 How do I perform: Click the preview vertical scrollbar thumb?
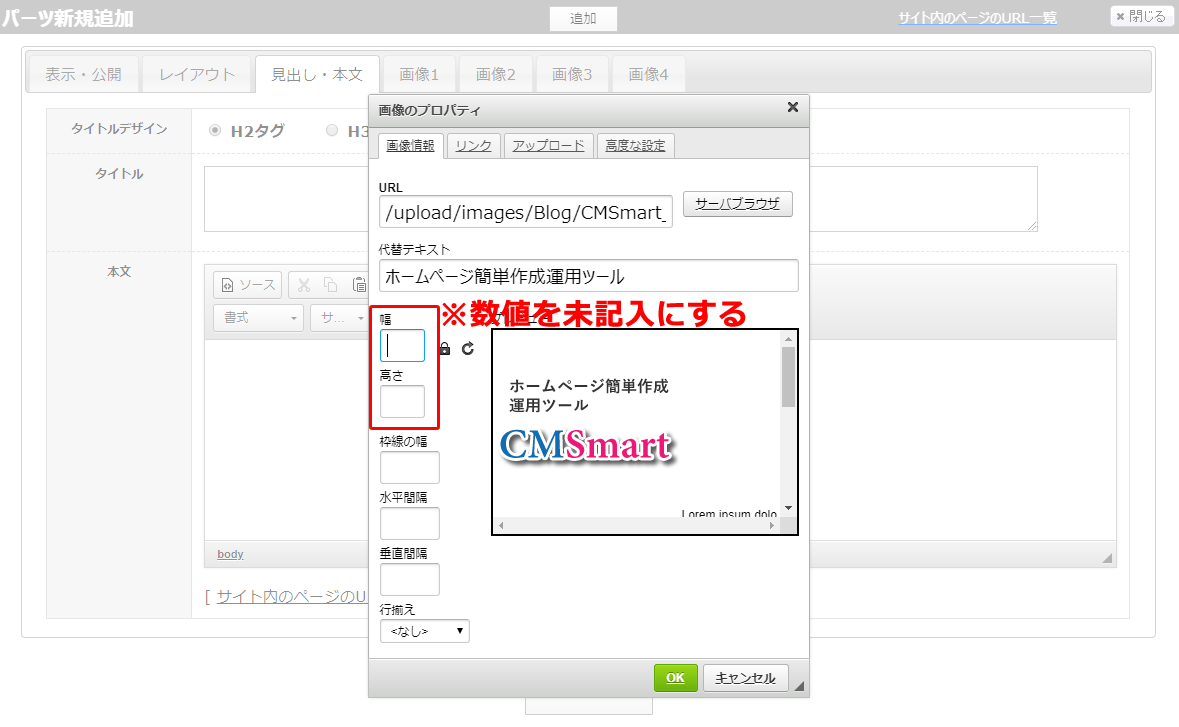click(788, 376)
